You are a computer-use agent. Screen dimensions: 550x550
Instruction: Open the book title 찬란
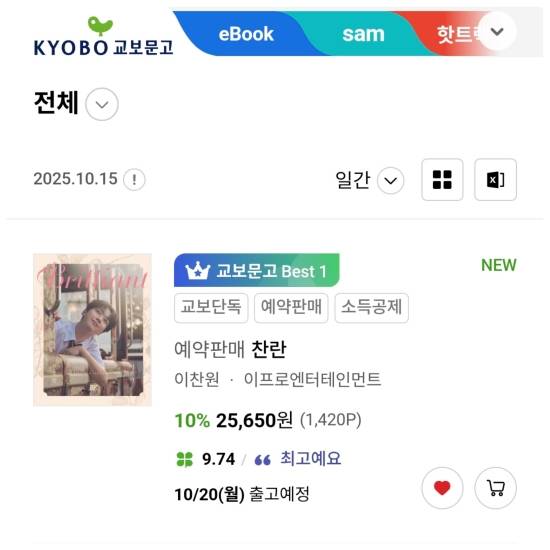(269, 349)
